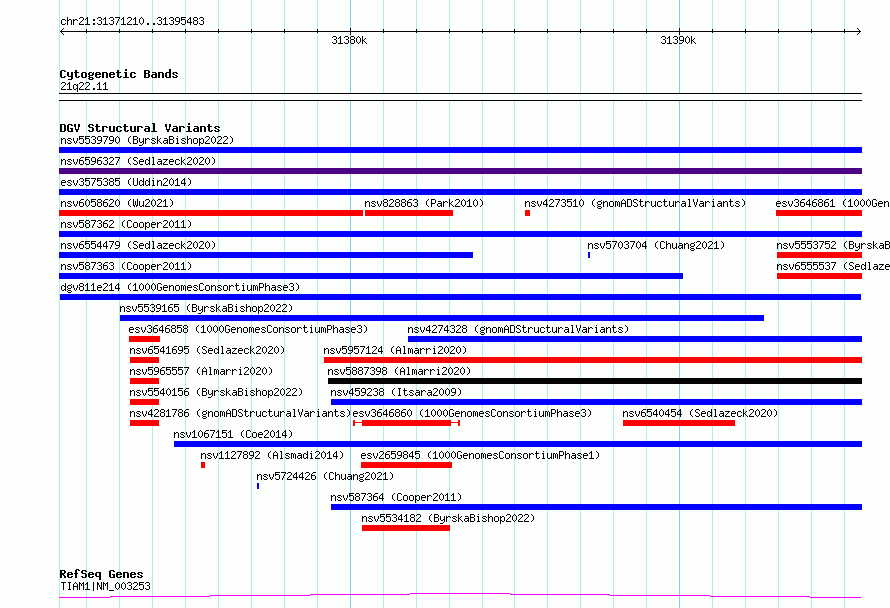890x608 pixels.
Task: Click the 31390k ruler position
Action: click(678, 40)
